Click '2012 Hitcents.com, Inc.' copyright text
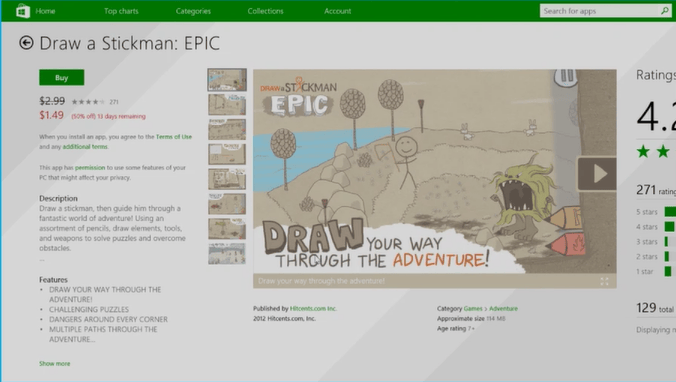The image size is (676, 382). [285, 319]
